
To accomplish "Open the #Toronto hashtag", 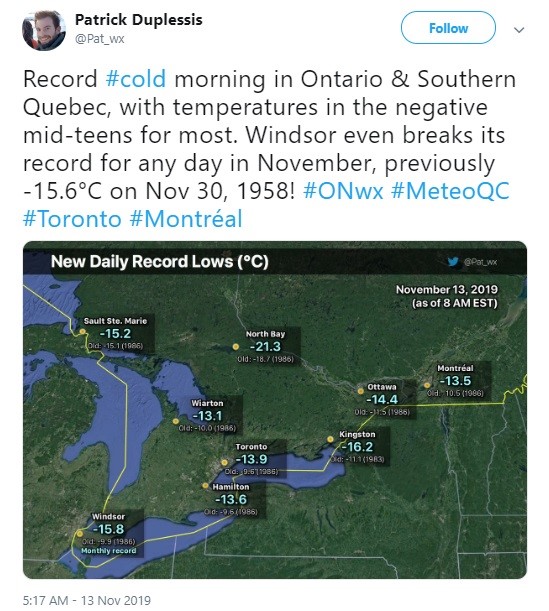I will coord(72,219).
